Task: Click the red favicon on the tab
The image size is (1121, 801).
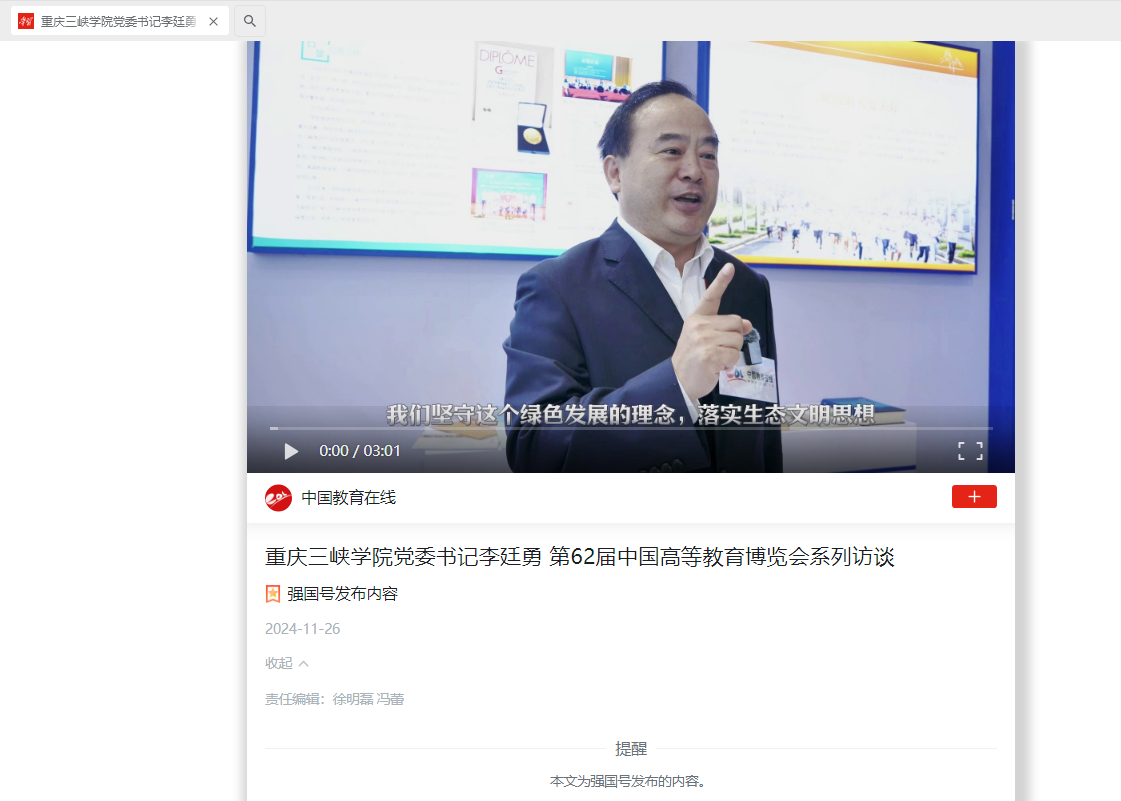Action: coord(26,21)
